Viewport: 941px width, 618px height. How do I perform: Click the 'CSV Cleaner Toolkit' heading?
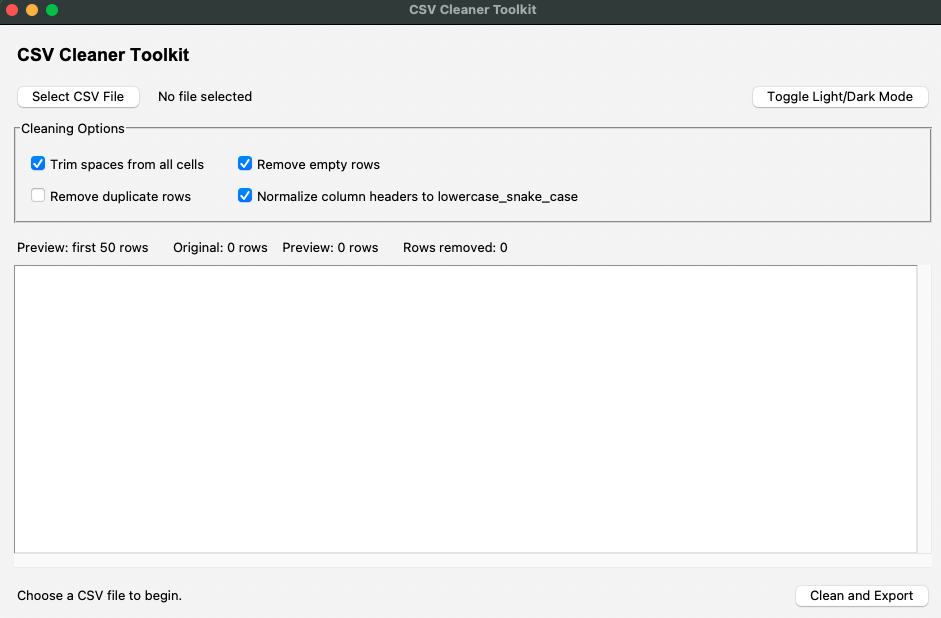coord(103,55)
